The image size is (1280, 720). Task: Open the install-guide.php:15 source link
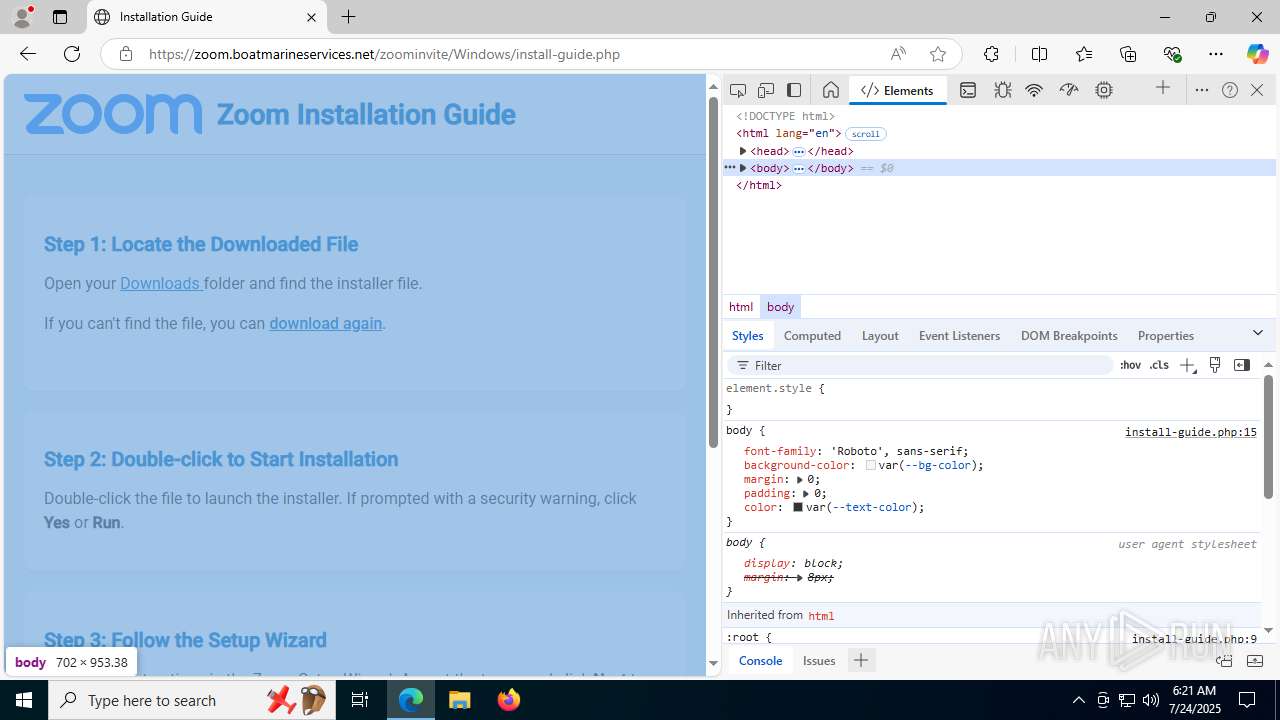pyautogui.click(x=1190, y=432)
